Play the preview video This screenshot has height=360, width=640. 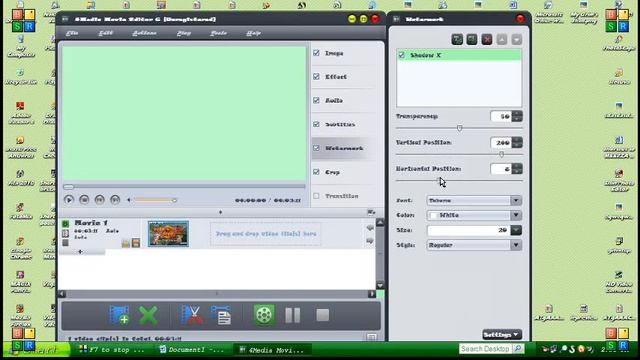click(x=69, y=200)
